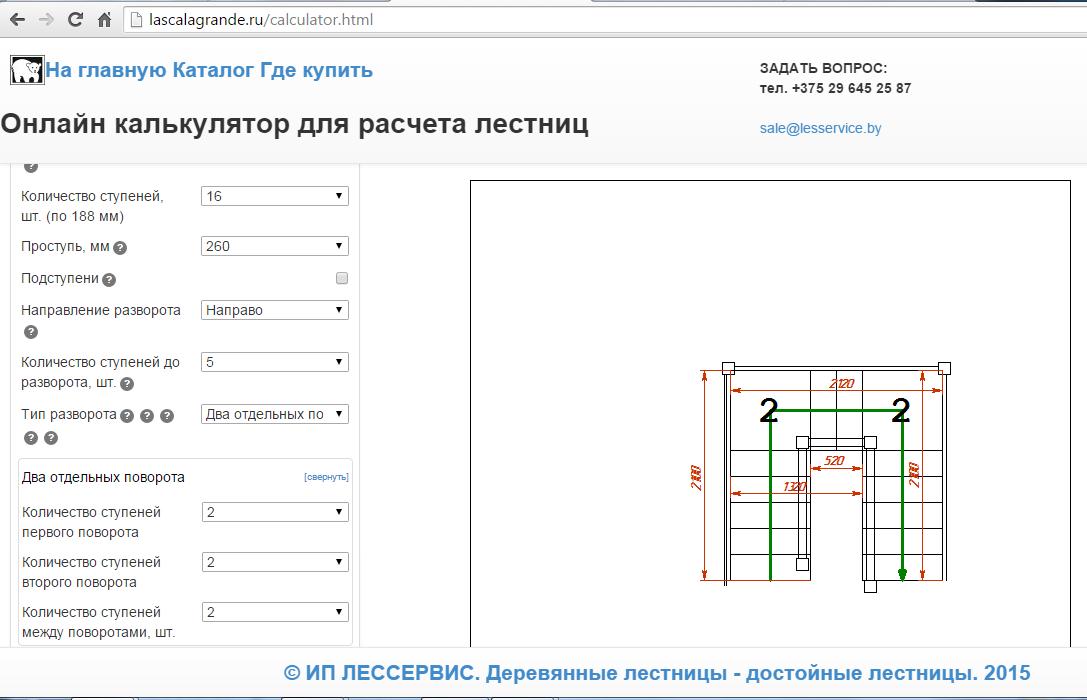The image size is (1087, 700).
Task: Open Количество ступеней первого поворота dropdown
Action: [275, 512]
